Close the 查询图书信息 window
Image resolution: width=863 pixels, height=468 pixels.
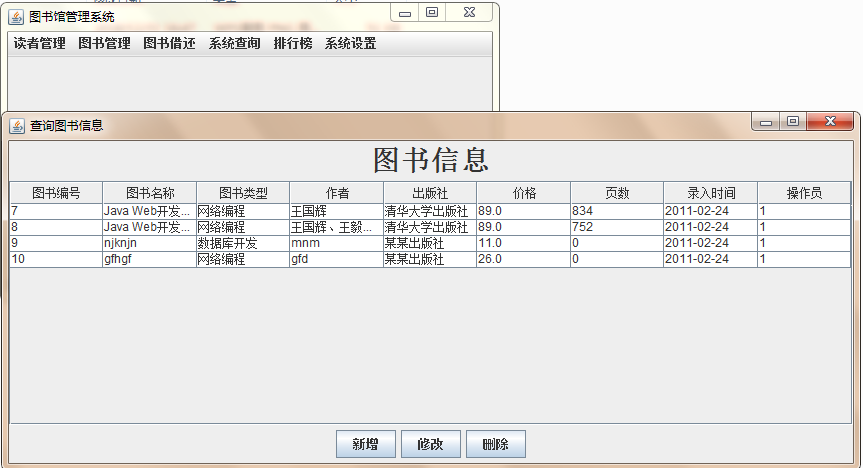(830, 122)
